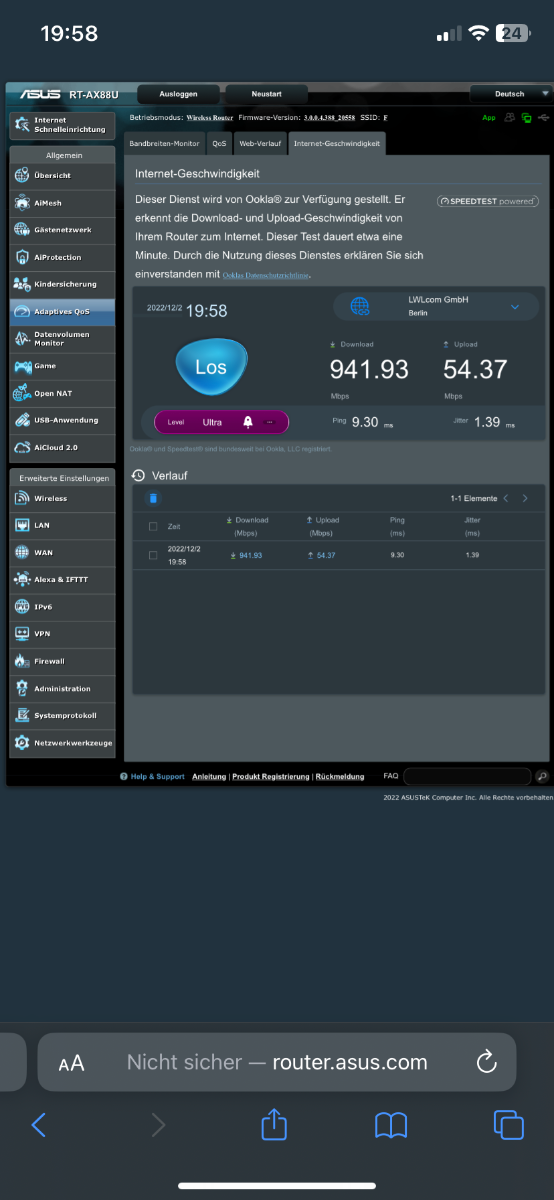Viewport: 554px width, 1200px height.
Task: Click the green App link
Action: tap(489, 118)
